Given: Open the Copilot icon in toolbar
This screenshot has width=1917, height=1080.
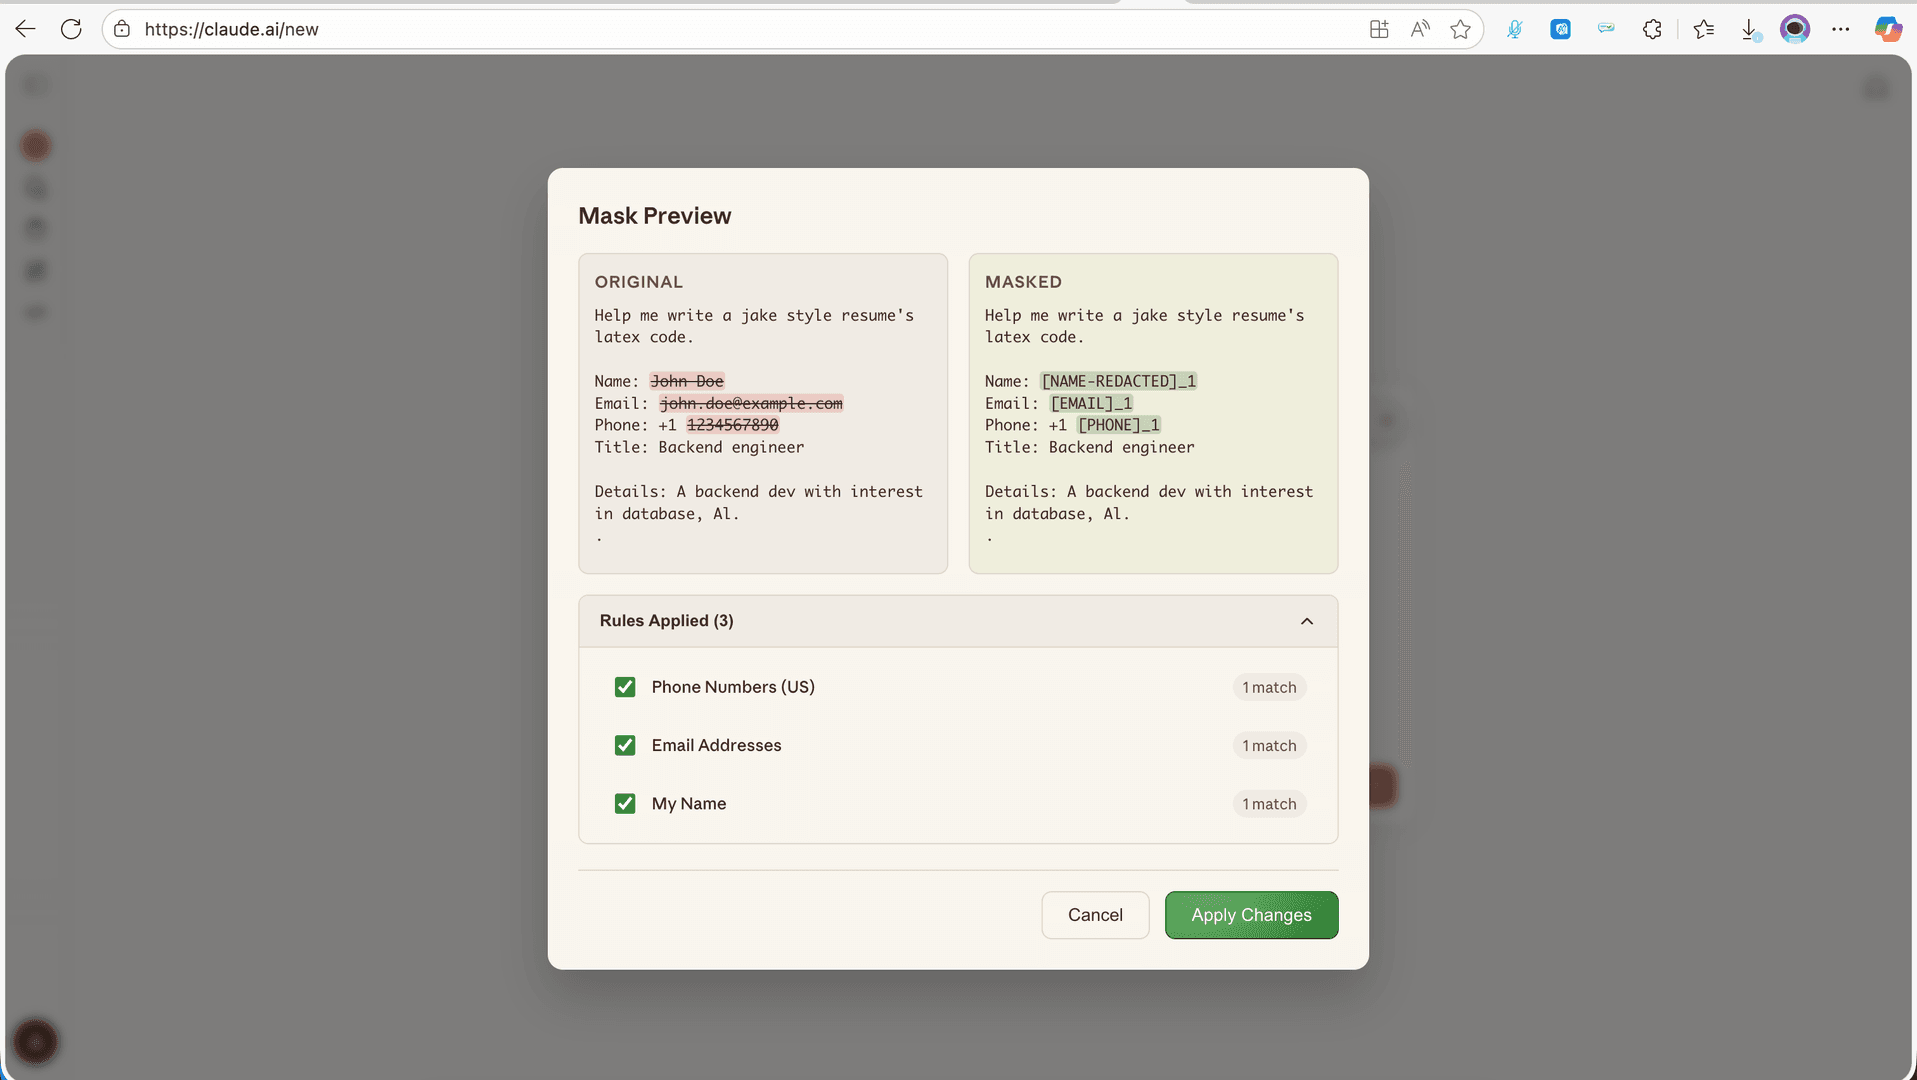Looking at the screenshot, I should (x=1887, y=29).
